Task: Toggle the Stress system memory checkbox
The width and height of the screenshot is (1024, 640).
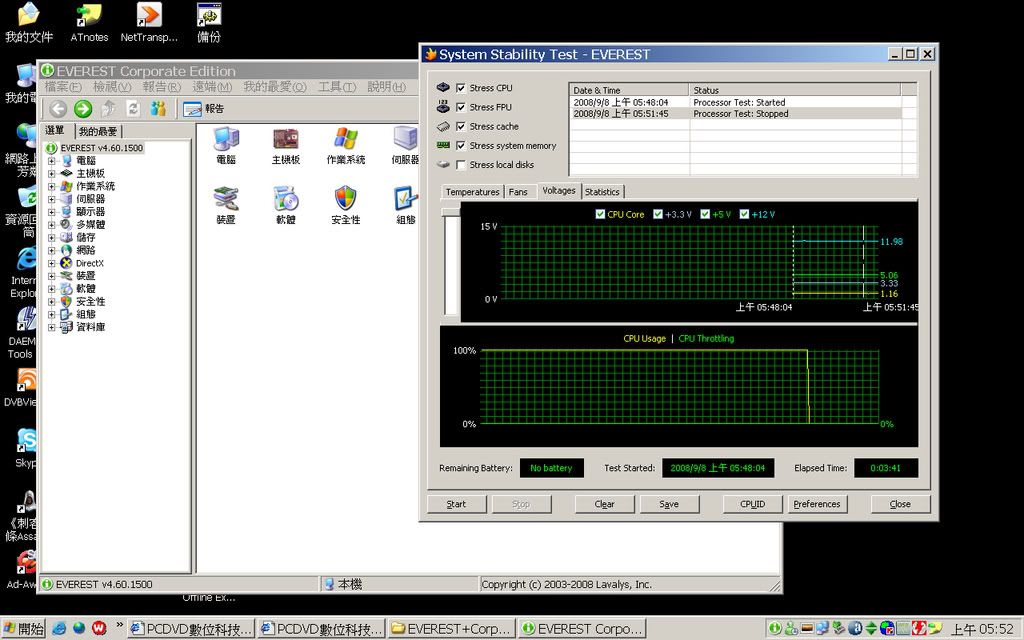Action: pyautogui.click(x=461, y=146)
